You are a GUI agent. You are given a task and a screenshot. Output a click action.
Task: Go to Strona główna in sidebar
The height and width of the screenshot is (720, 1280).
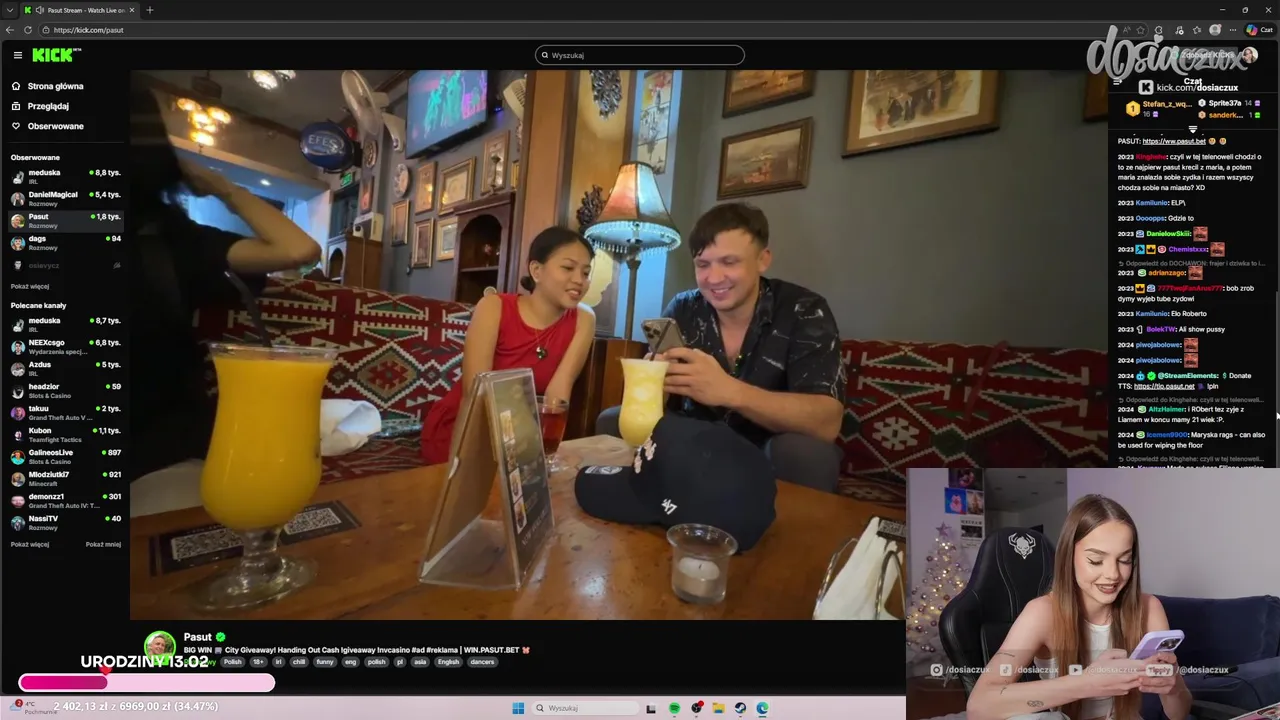click(47, 86)
